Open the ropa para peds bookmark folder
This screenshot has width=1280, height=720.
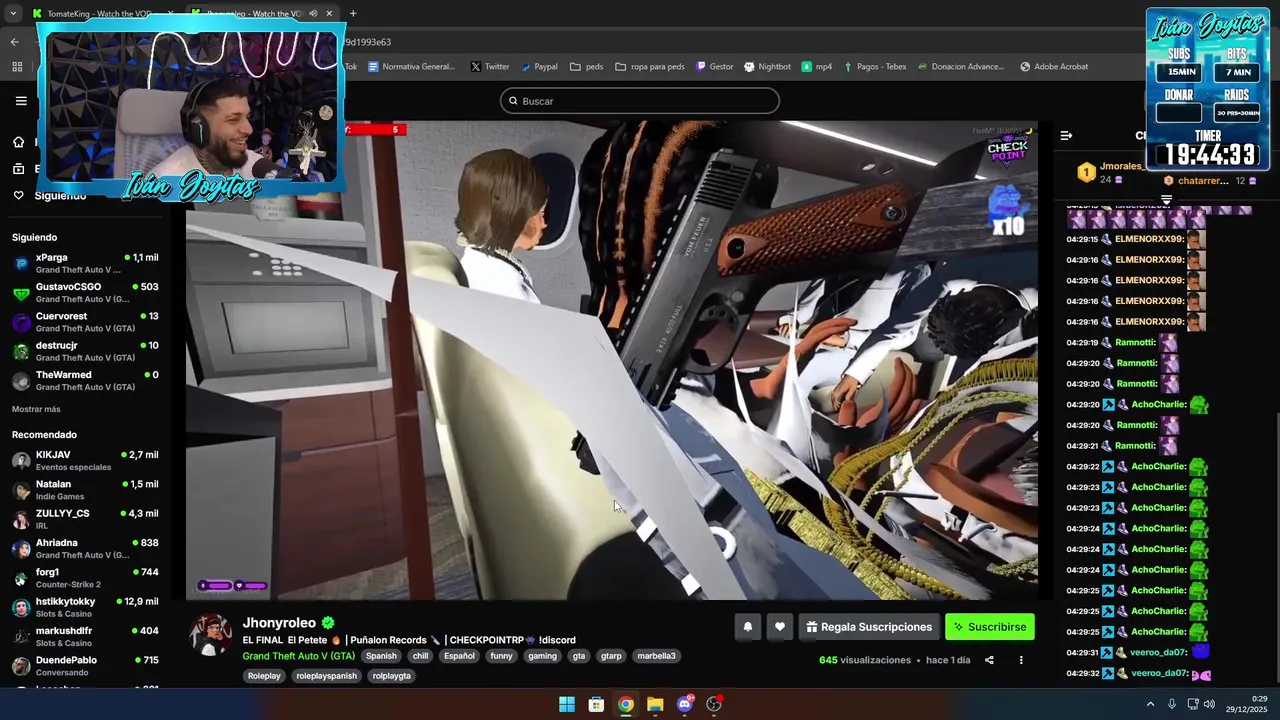click(x=650, y=67)
